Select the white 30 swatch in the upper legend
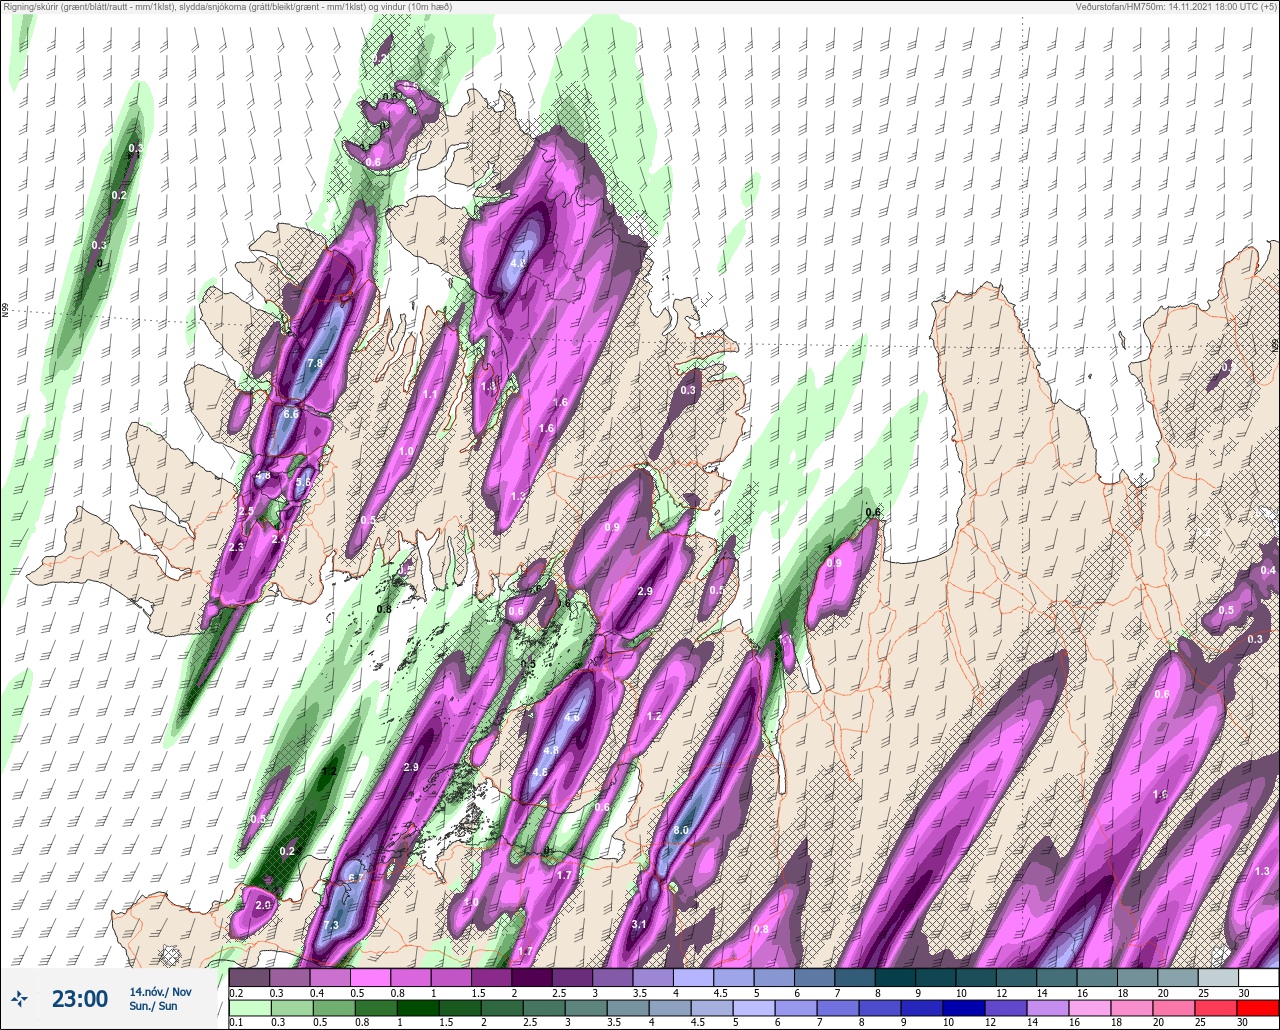1280x1030 pixels. pyautogui.click(x=1259, y=977)
